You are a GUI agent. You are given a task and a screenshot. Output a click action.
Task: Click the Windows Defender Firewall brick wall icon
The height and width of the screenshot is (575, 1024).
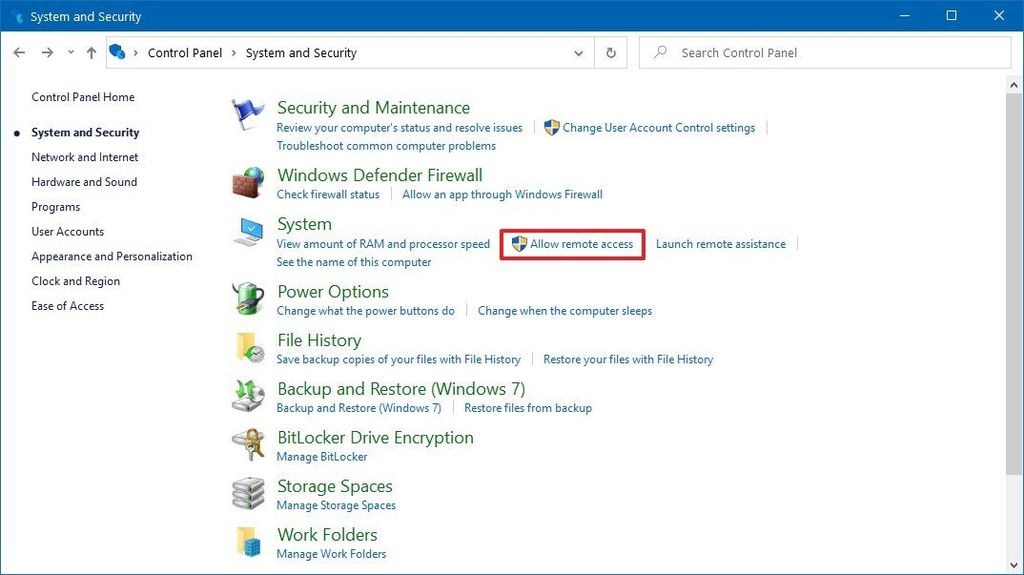pos(248,183)
